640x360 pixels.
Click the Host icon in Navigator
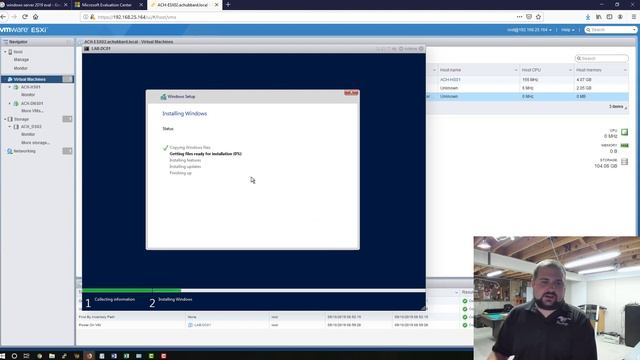point(10,52)
